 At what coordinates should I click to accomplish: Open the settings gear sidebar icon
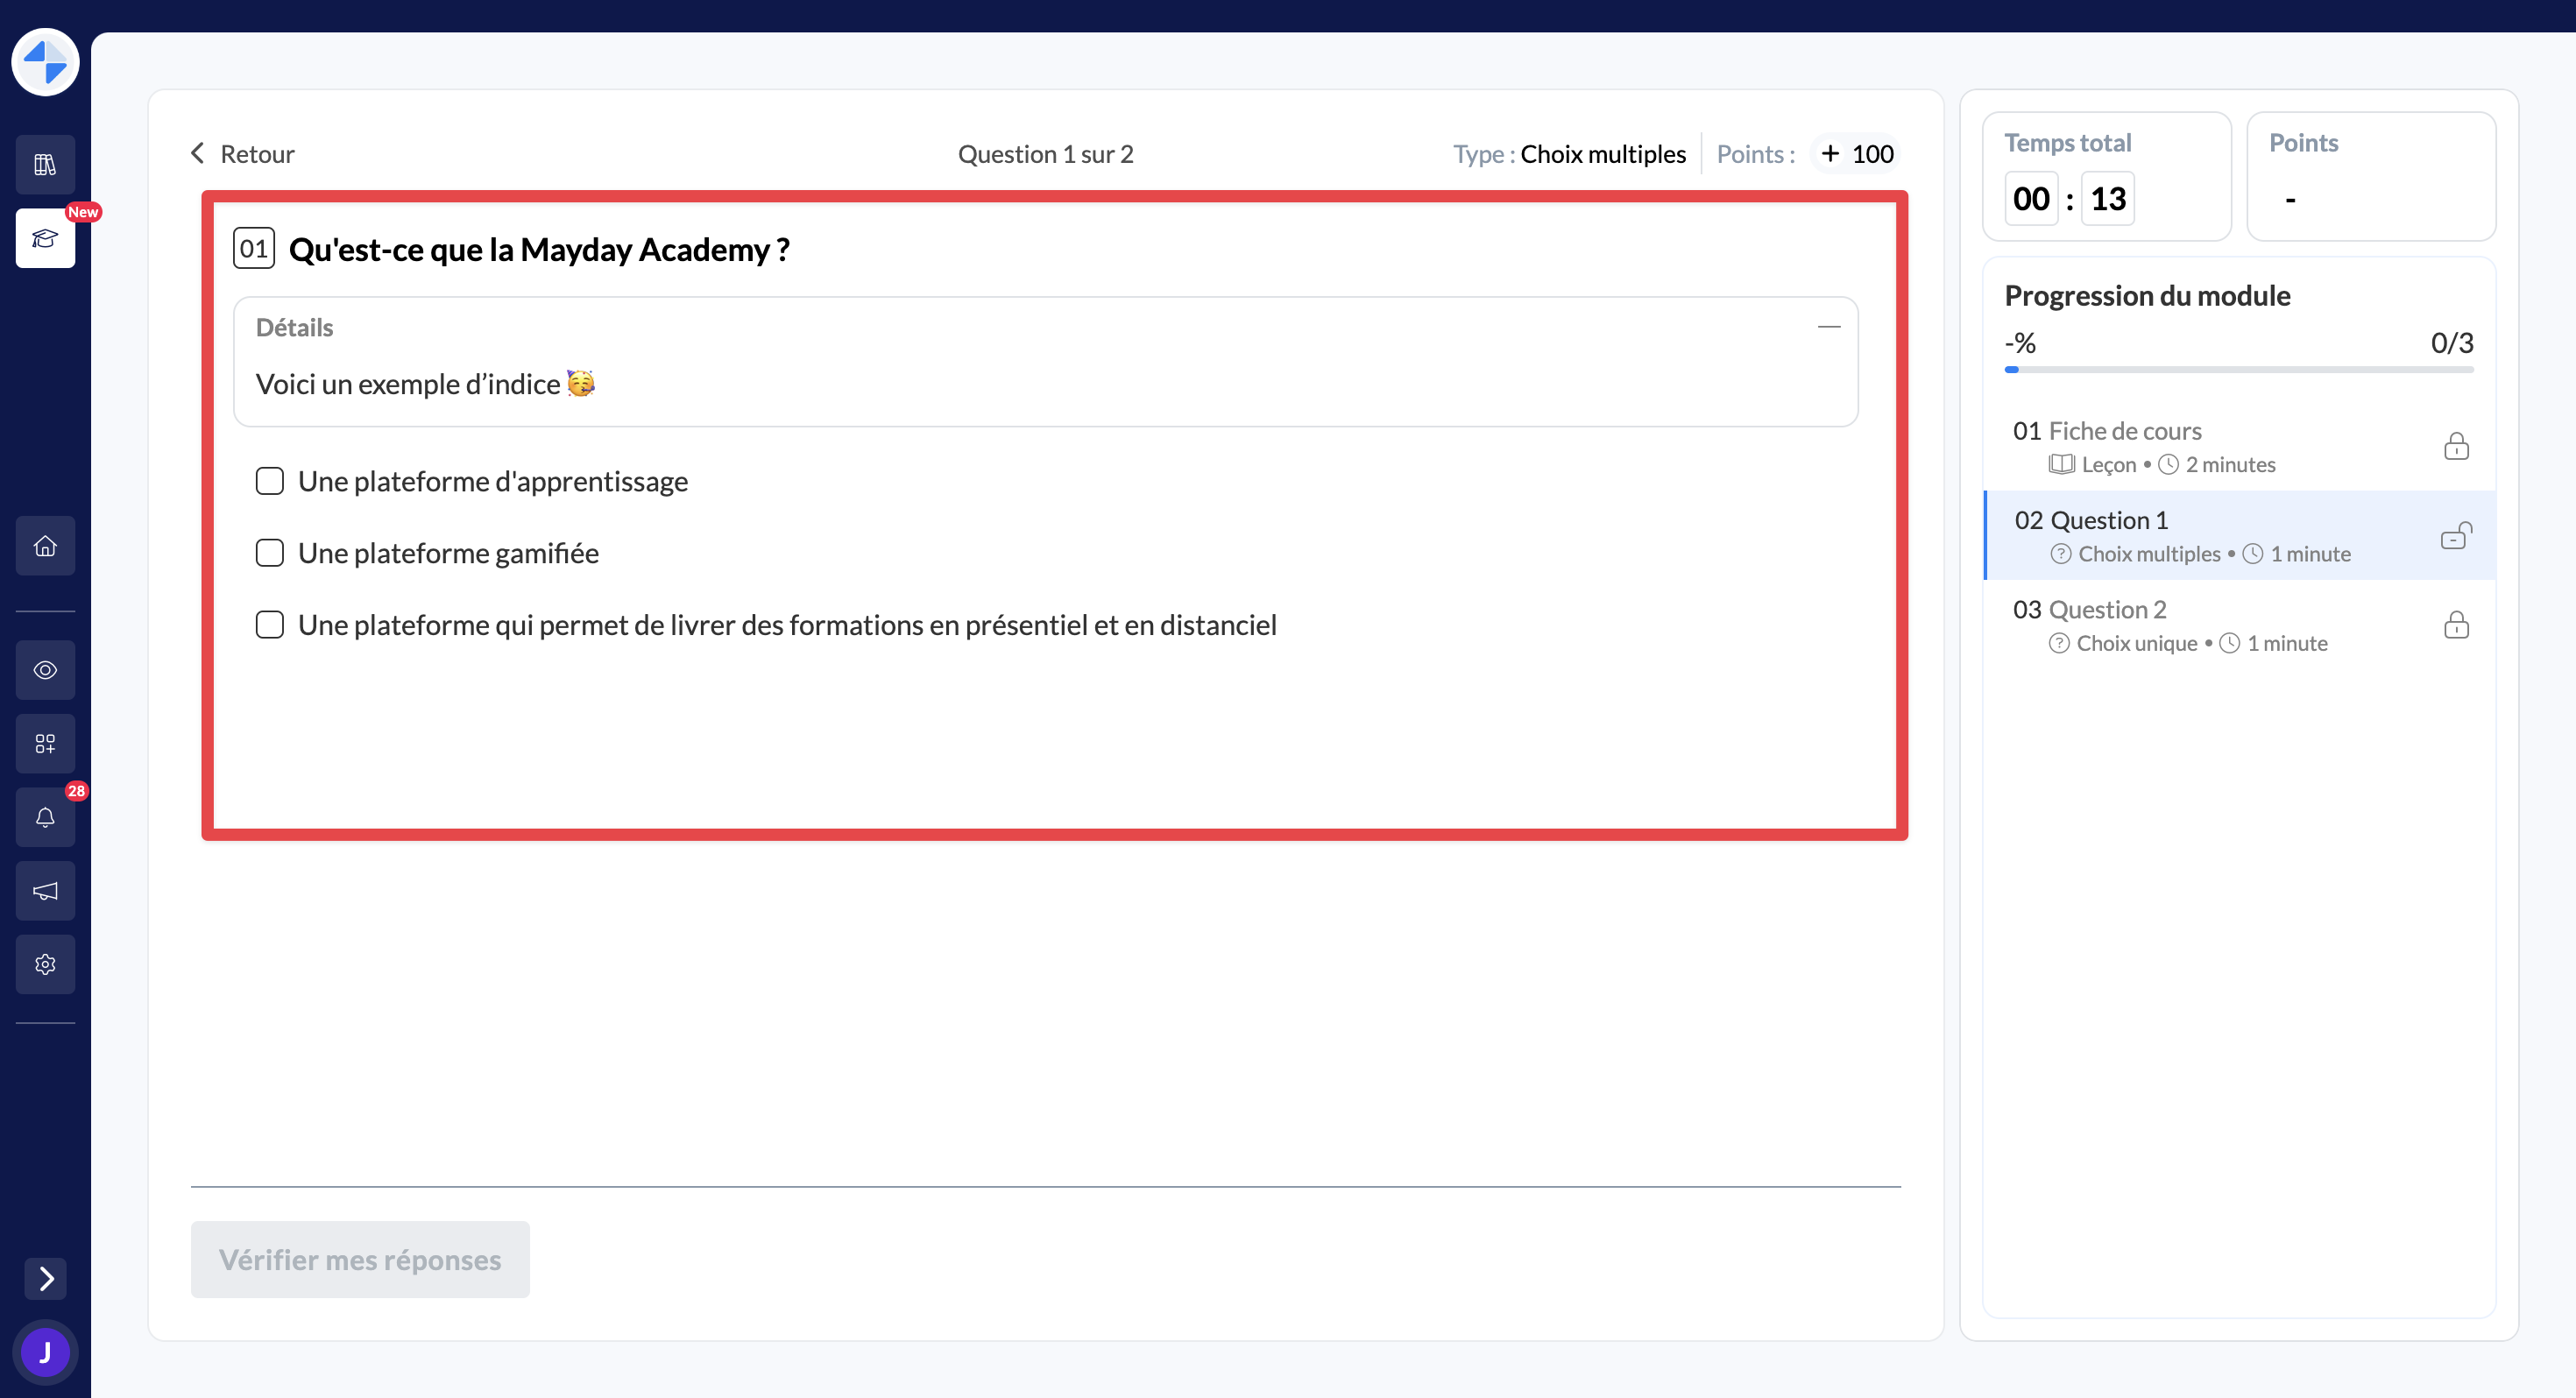[x=45, y=965]
